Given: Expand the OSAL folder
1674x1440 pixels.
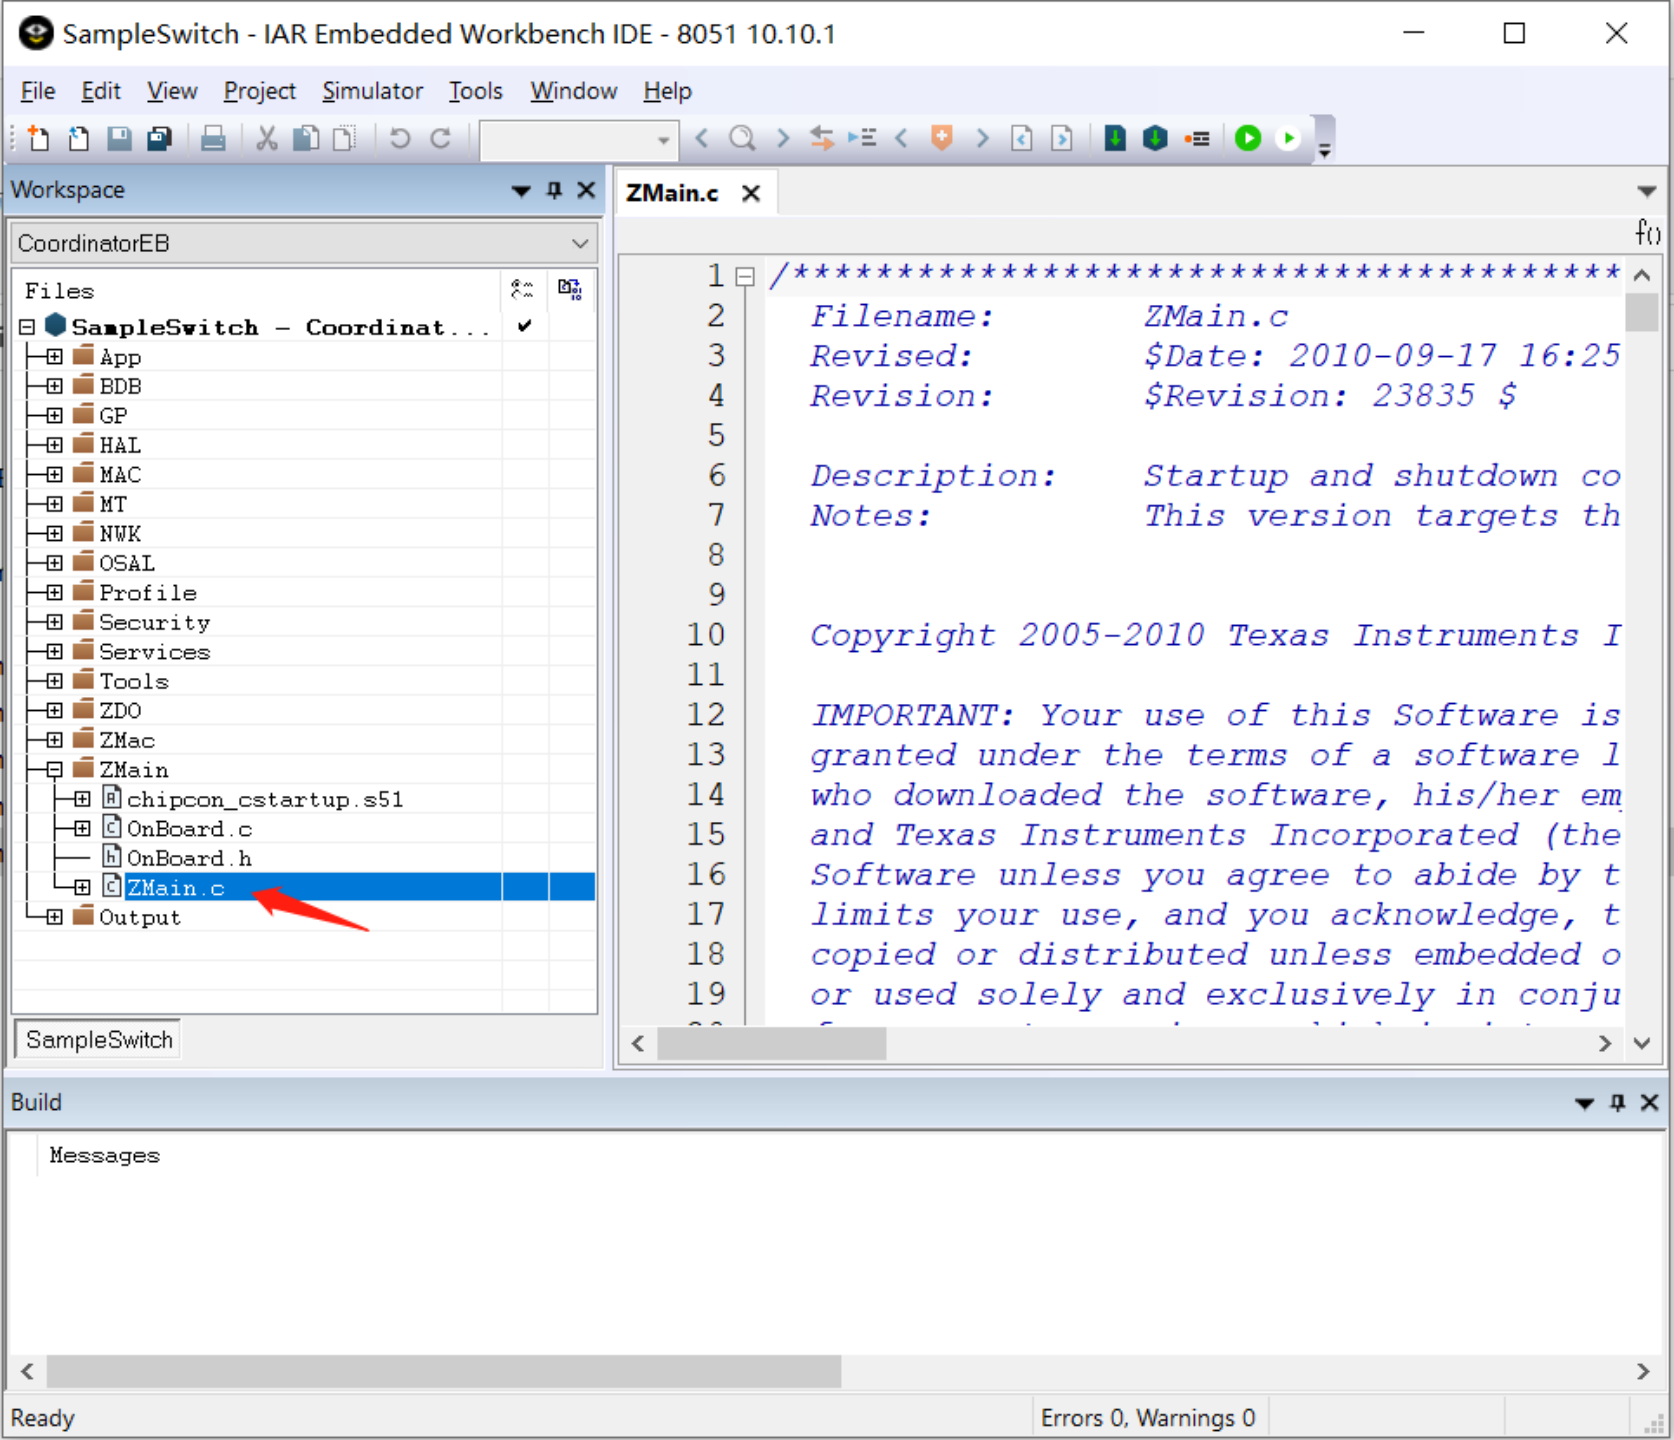Looking at the screenshot, I should pos(54,563).
